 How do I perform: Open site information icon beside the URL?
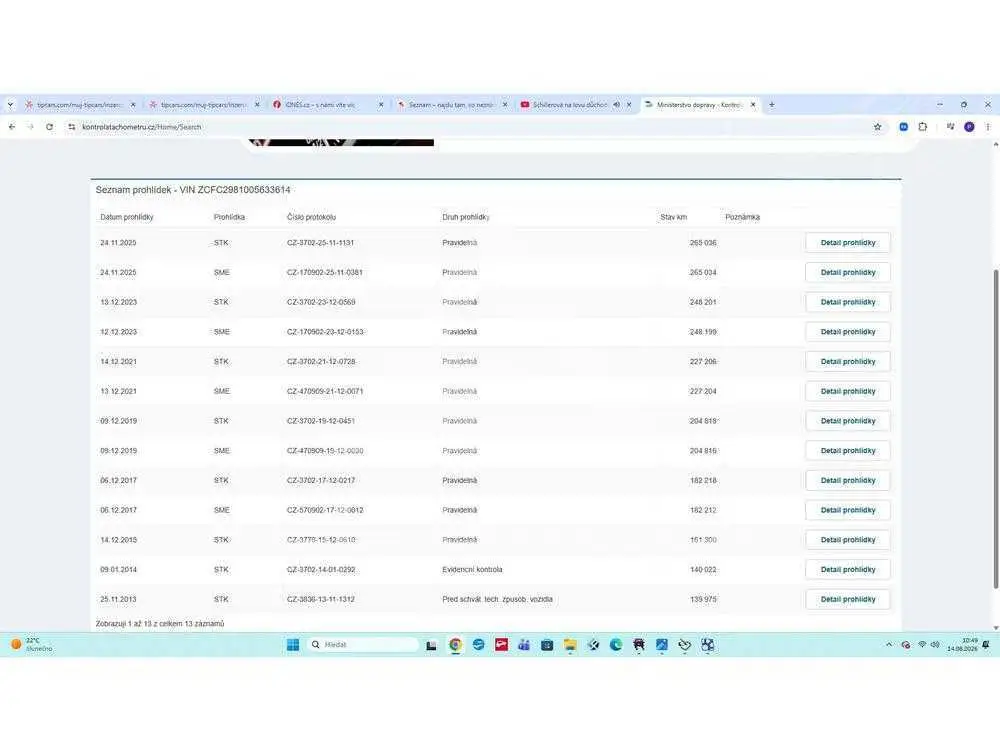coord(71,127)
